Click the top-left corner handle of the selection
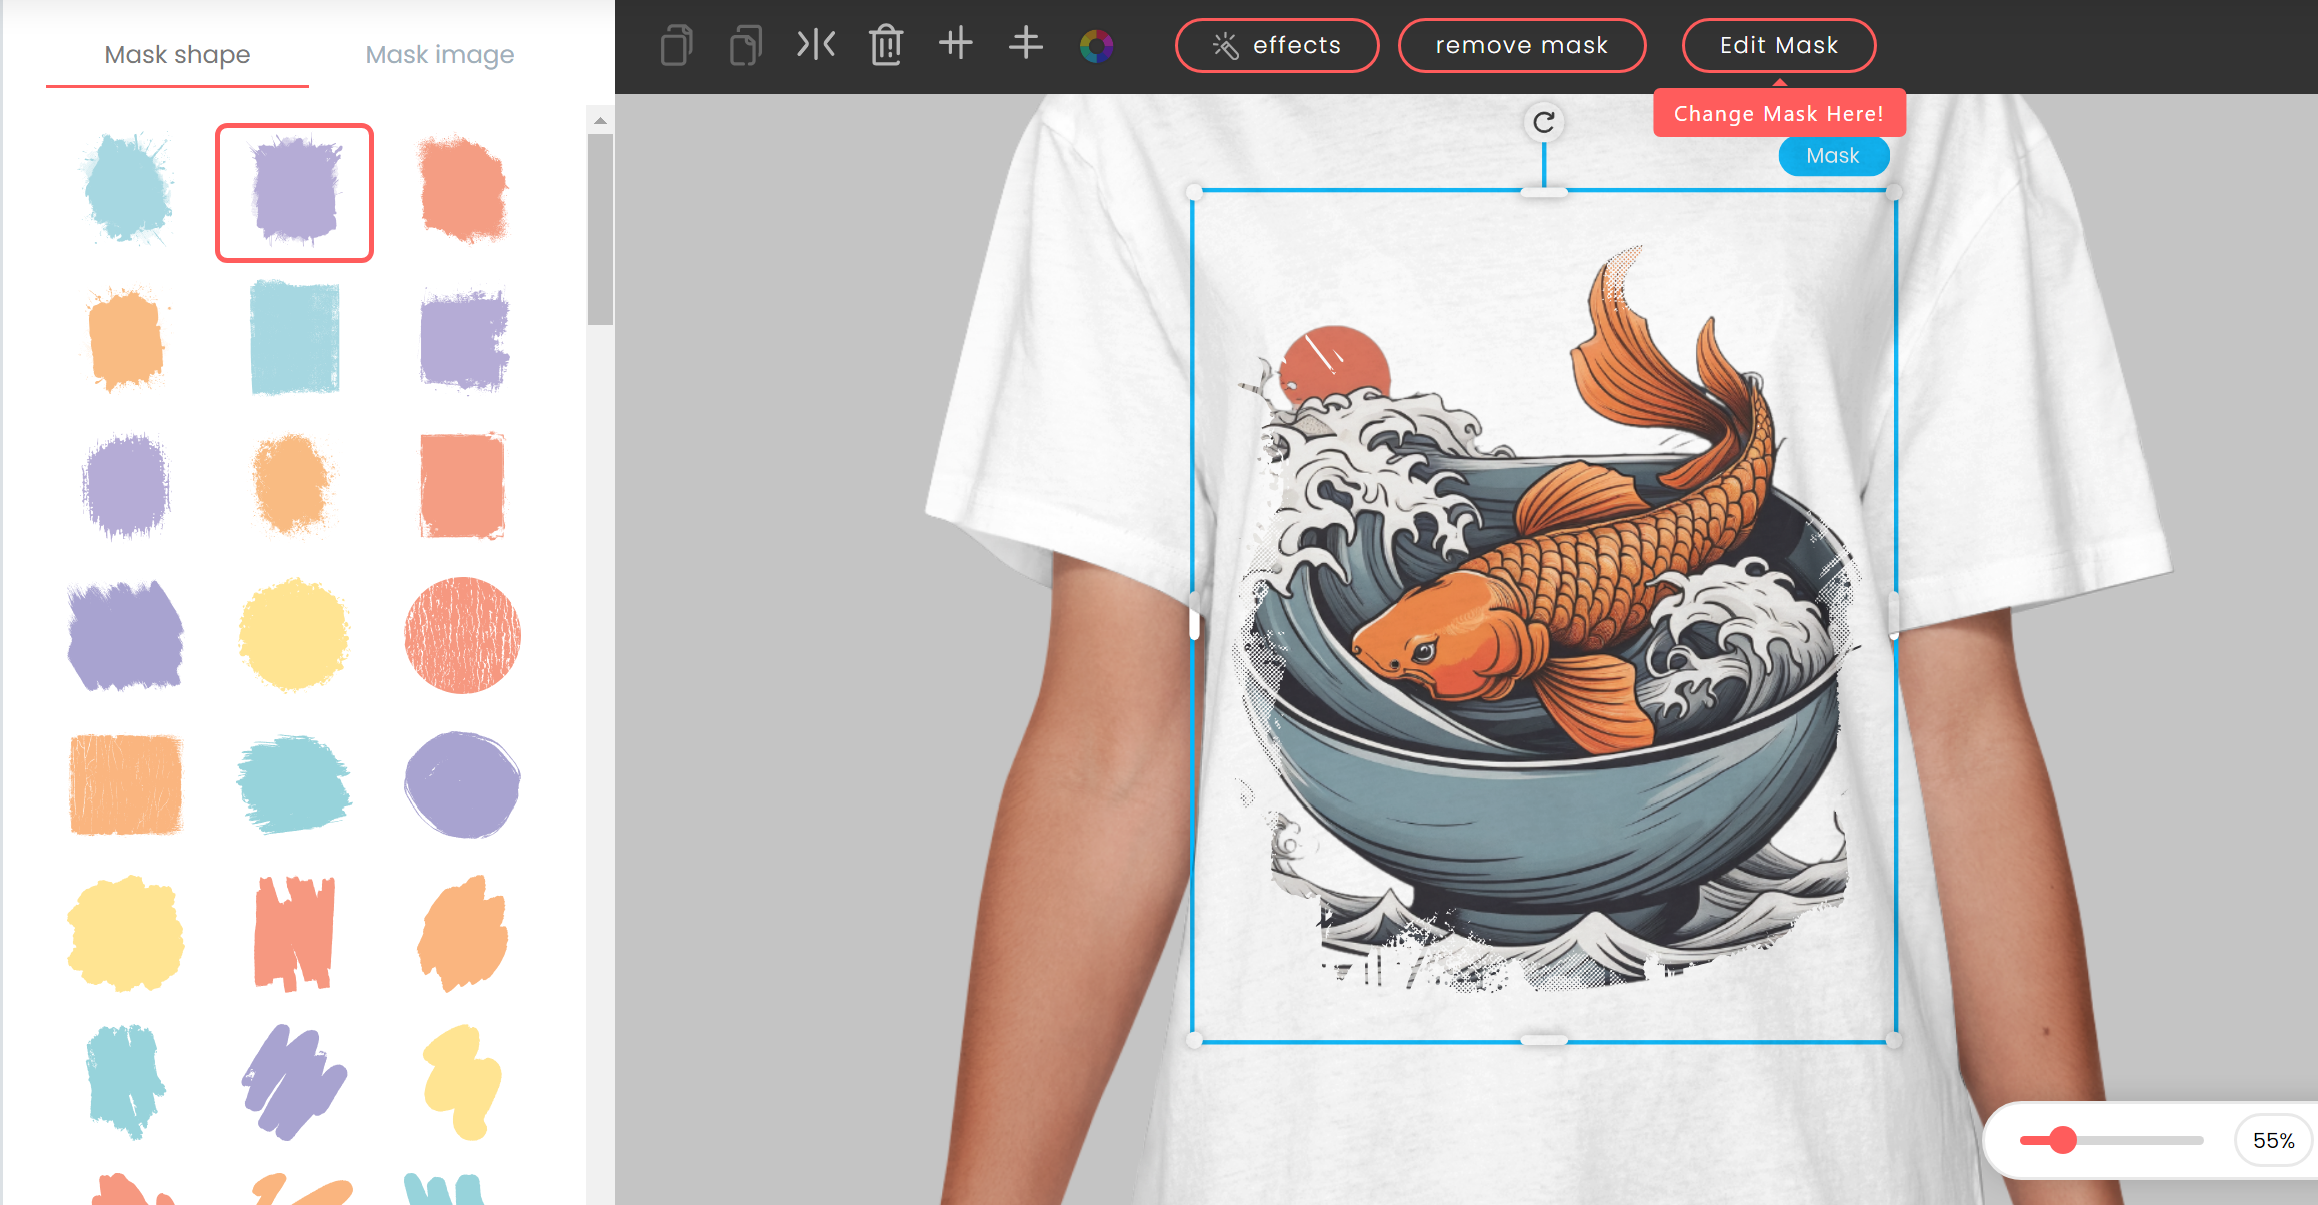The height and width of the screenshot is (1205, 2318). tap(1193, 192)
